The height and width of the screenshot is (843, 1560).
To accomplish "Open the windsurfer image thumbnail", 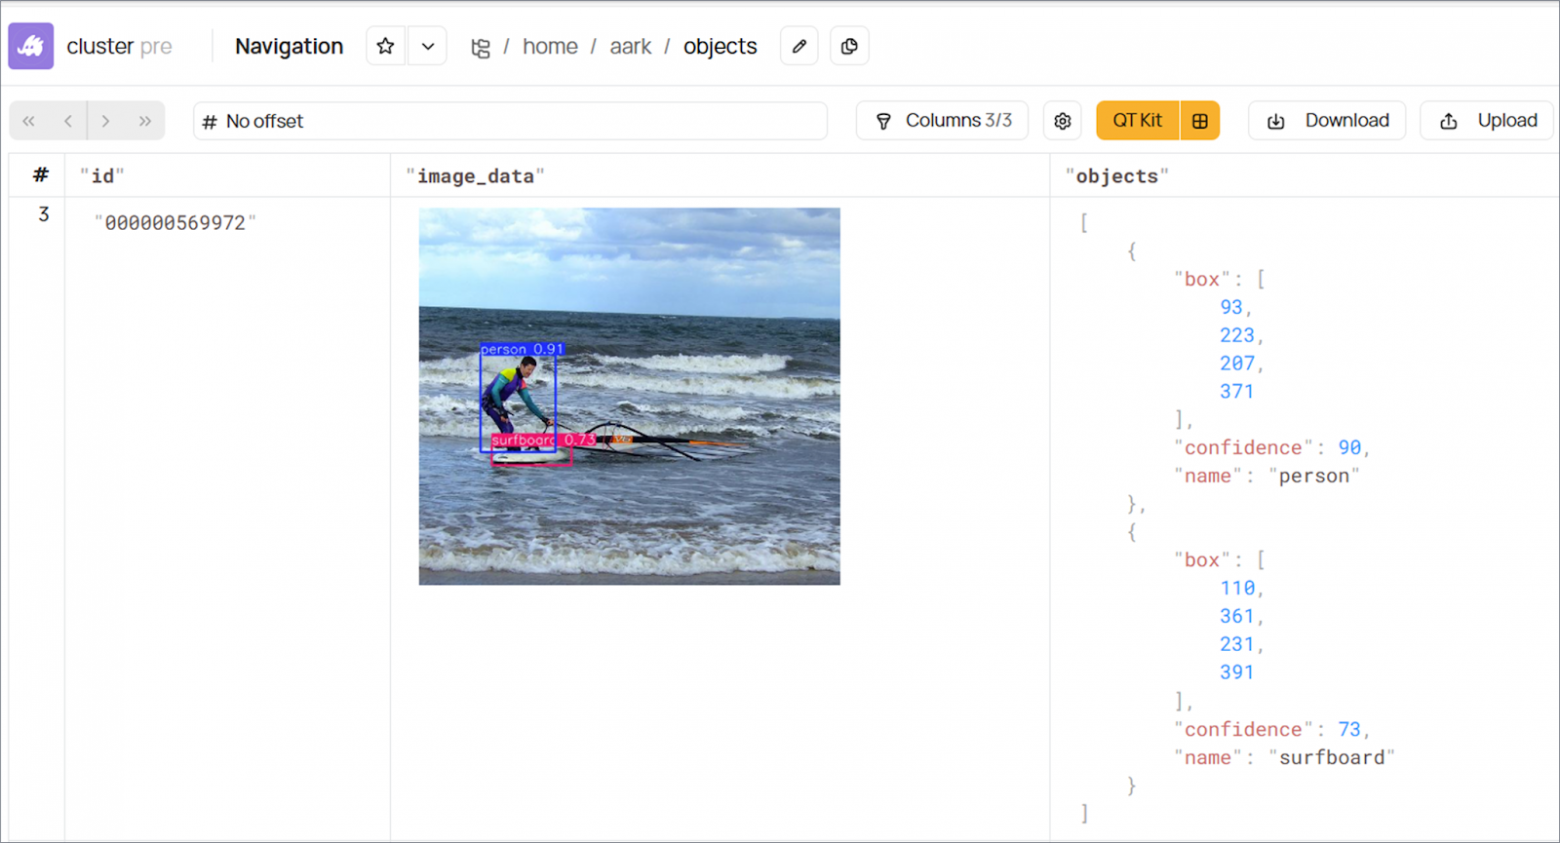I will point(629,396).
